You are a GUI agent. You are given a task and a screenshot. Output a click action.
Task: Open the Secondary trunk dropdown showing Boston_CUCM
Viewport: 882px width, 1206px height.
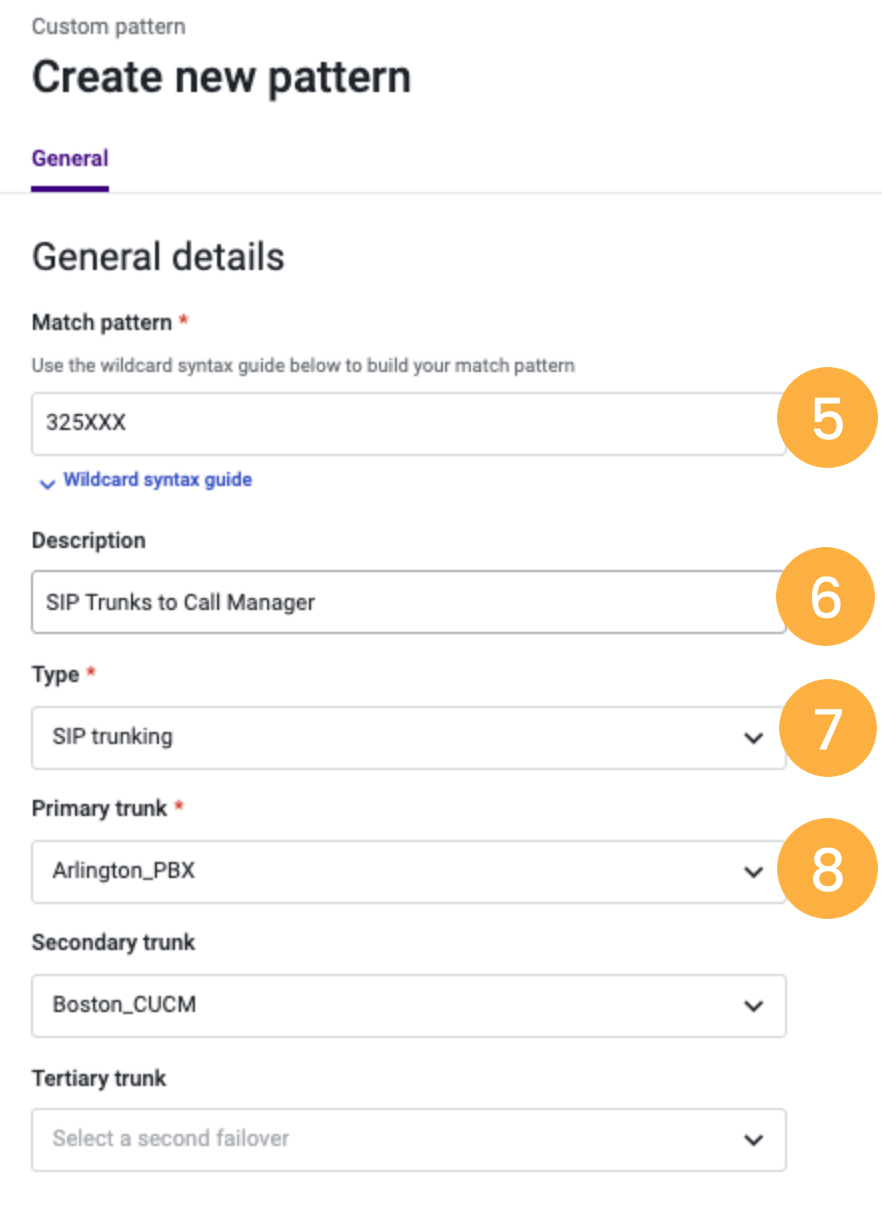(409, 1006)
